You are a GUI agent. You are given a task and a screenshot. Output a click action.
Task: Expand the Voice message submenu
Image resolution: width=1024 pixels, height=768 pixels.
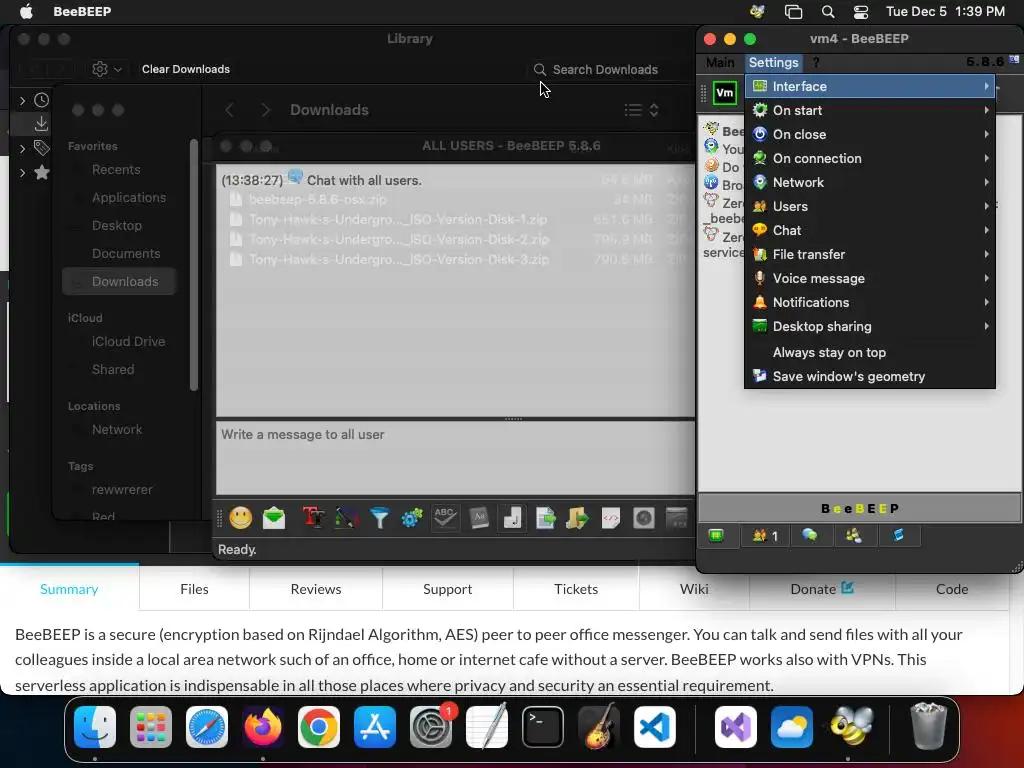[x=871, y=278]
